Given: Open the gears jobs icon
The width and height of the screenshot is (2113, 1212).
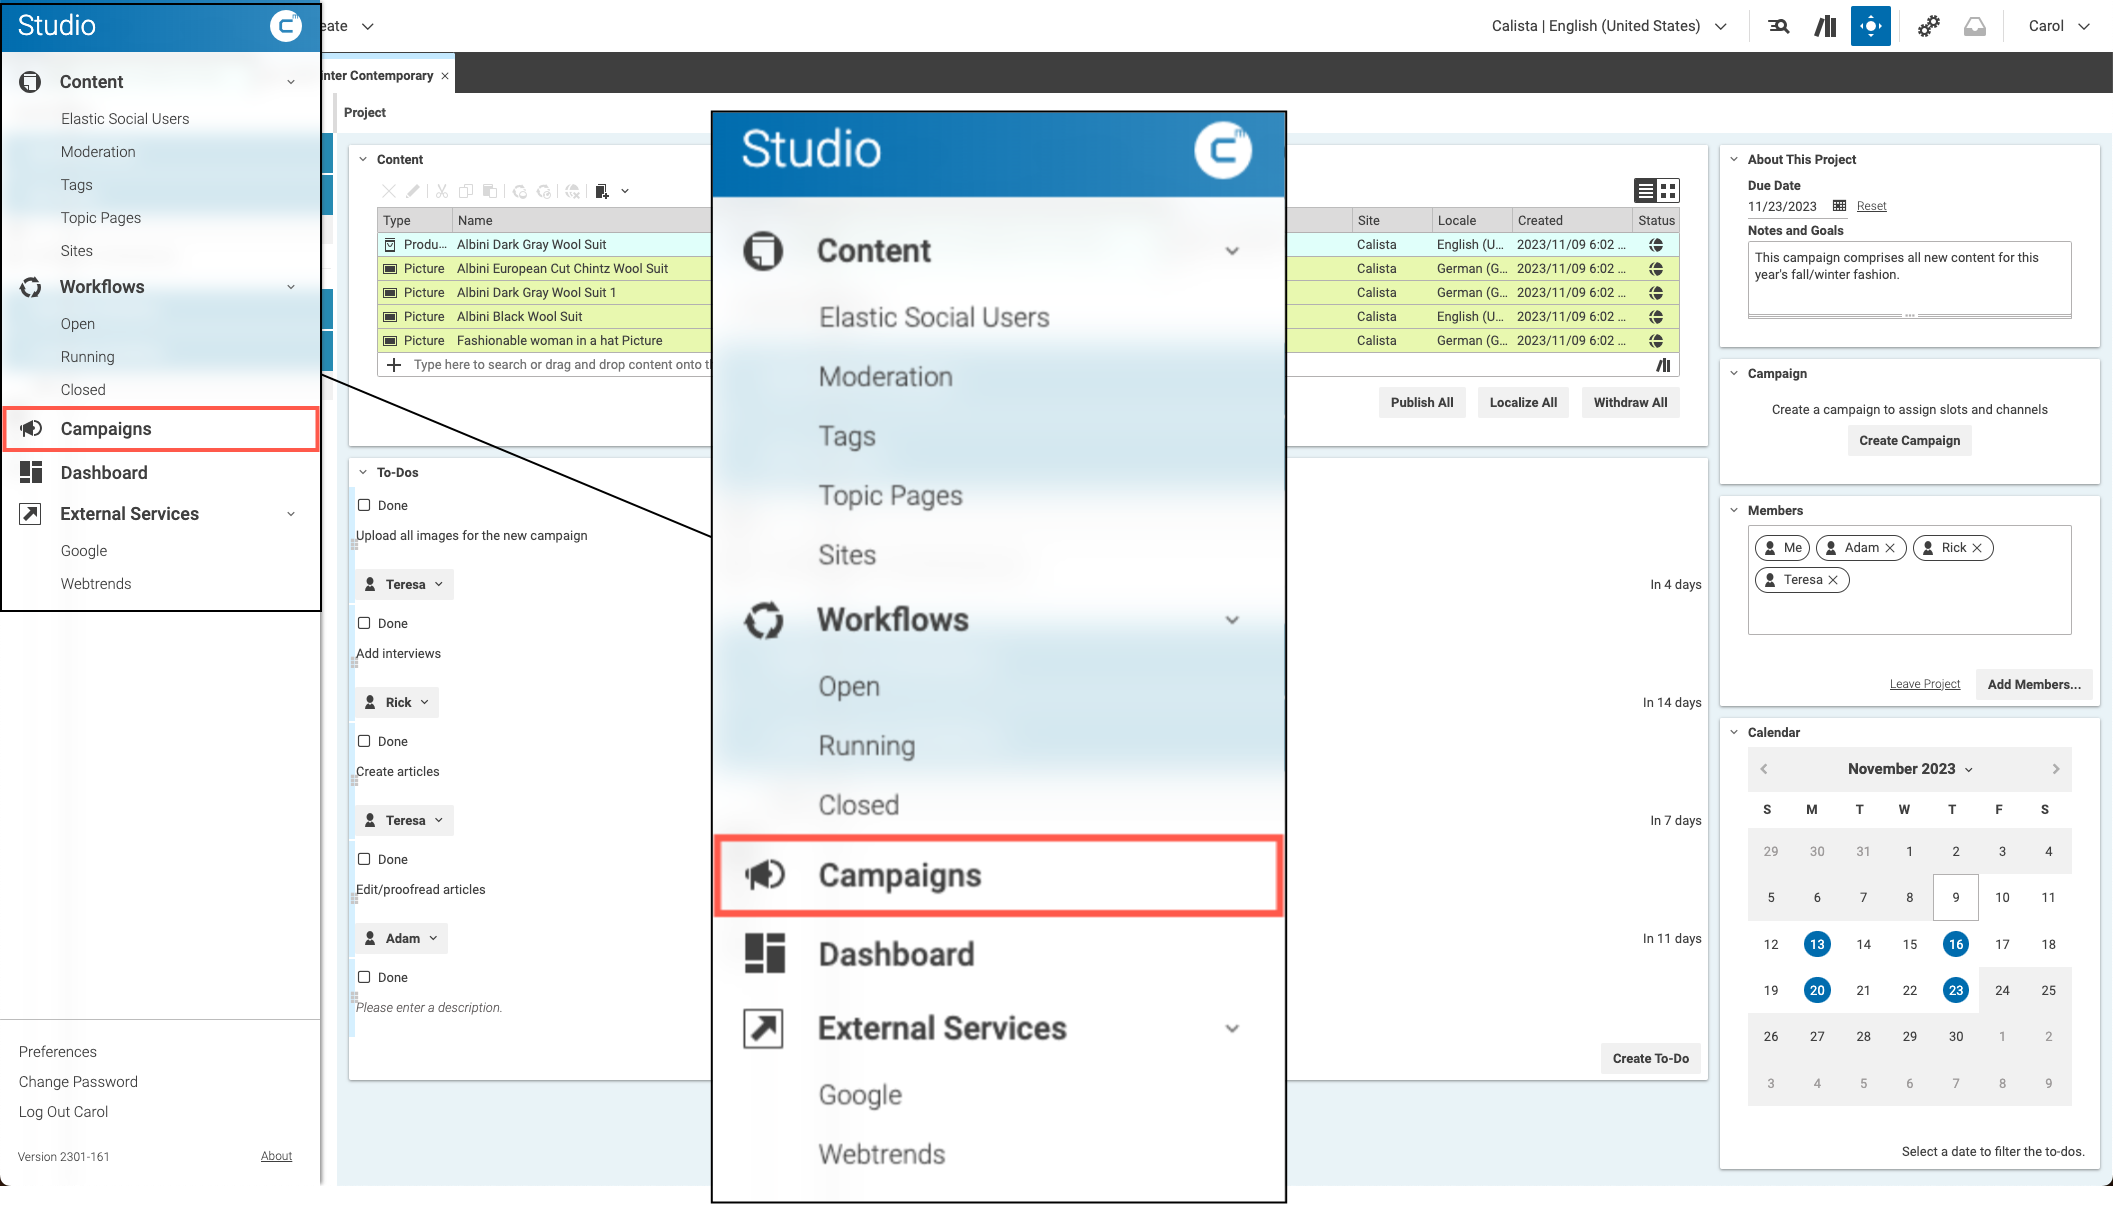Looking at the screenshot, I should (1928, 26).
